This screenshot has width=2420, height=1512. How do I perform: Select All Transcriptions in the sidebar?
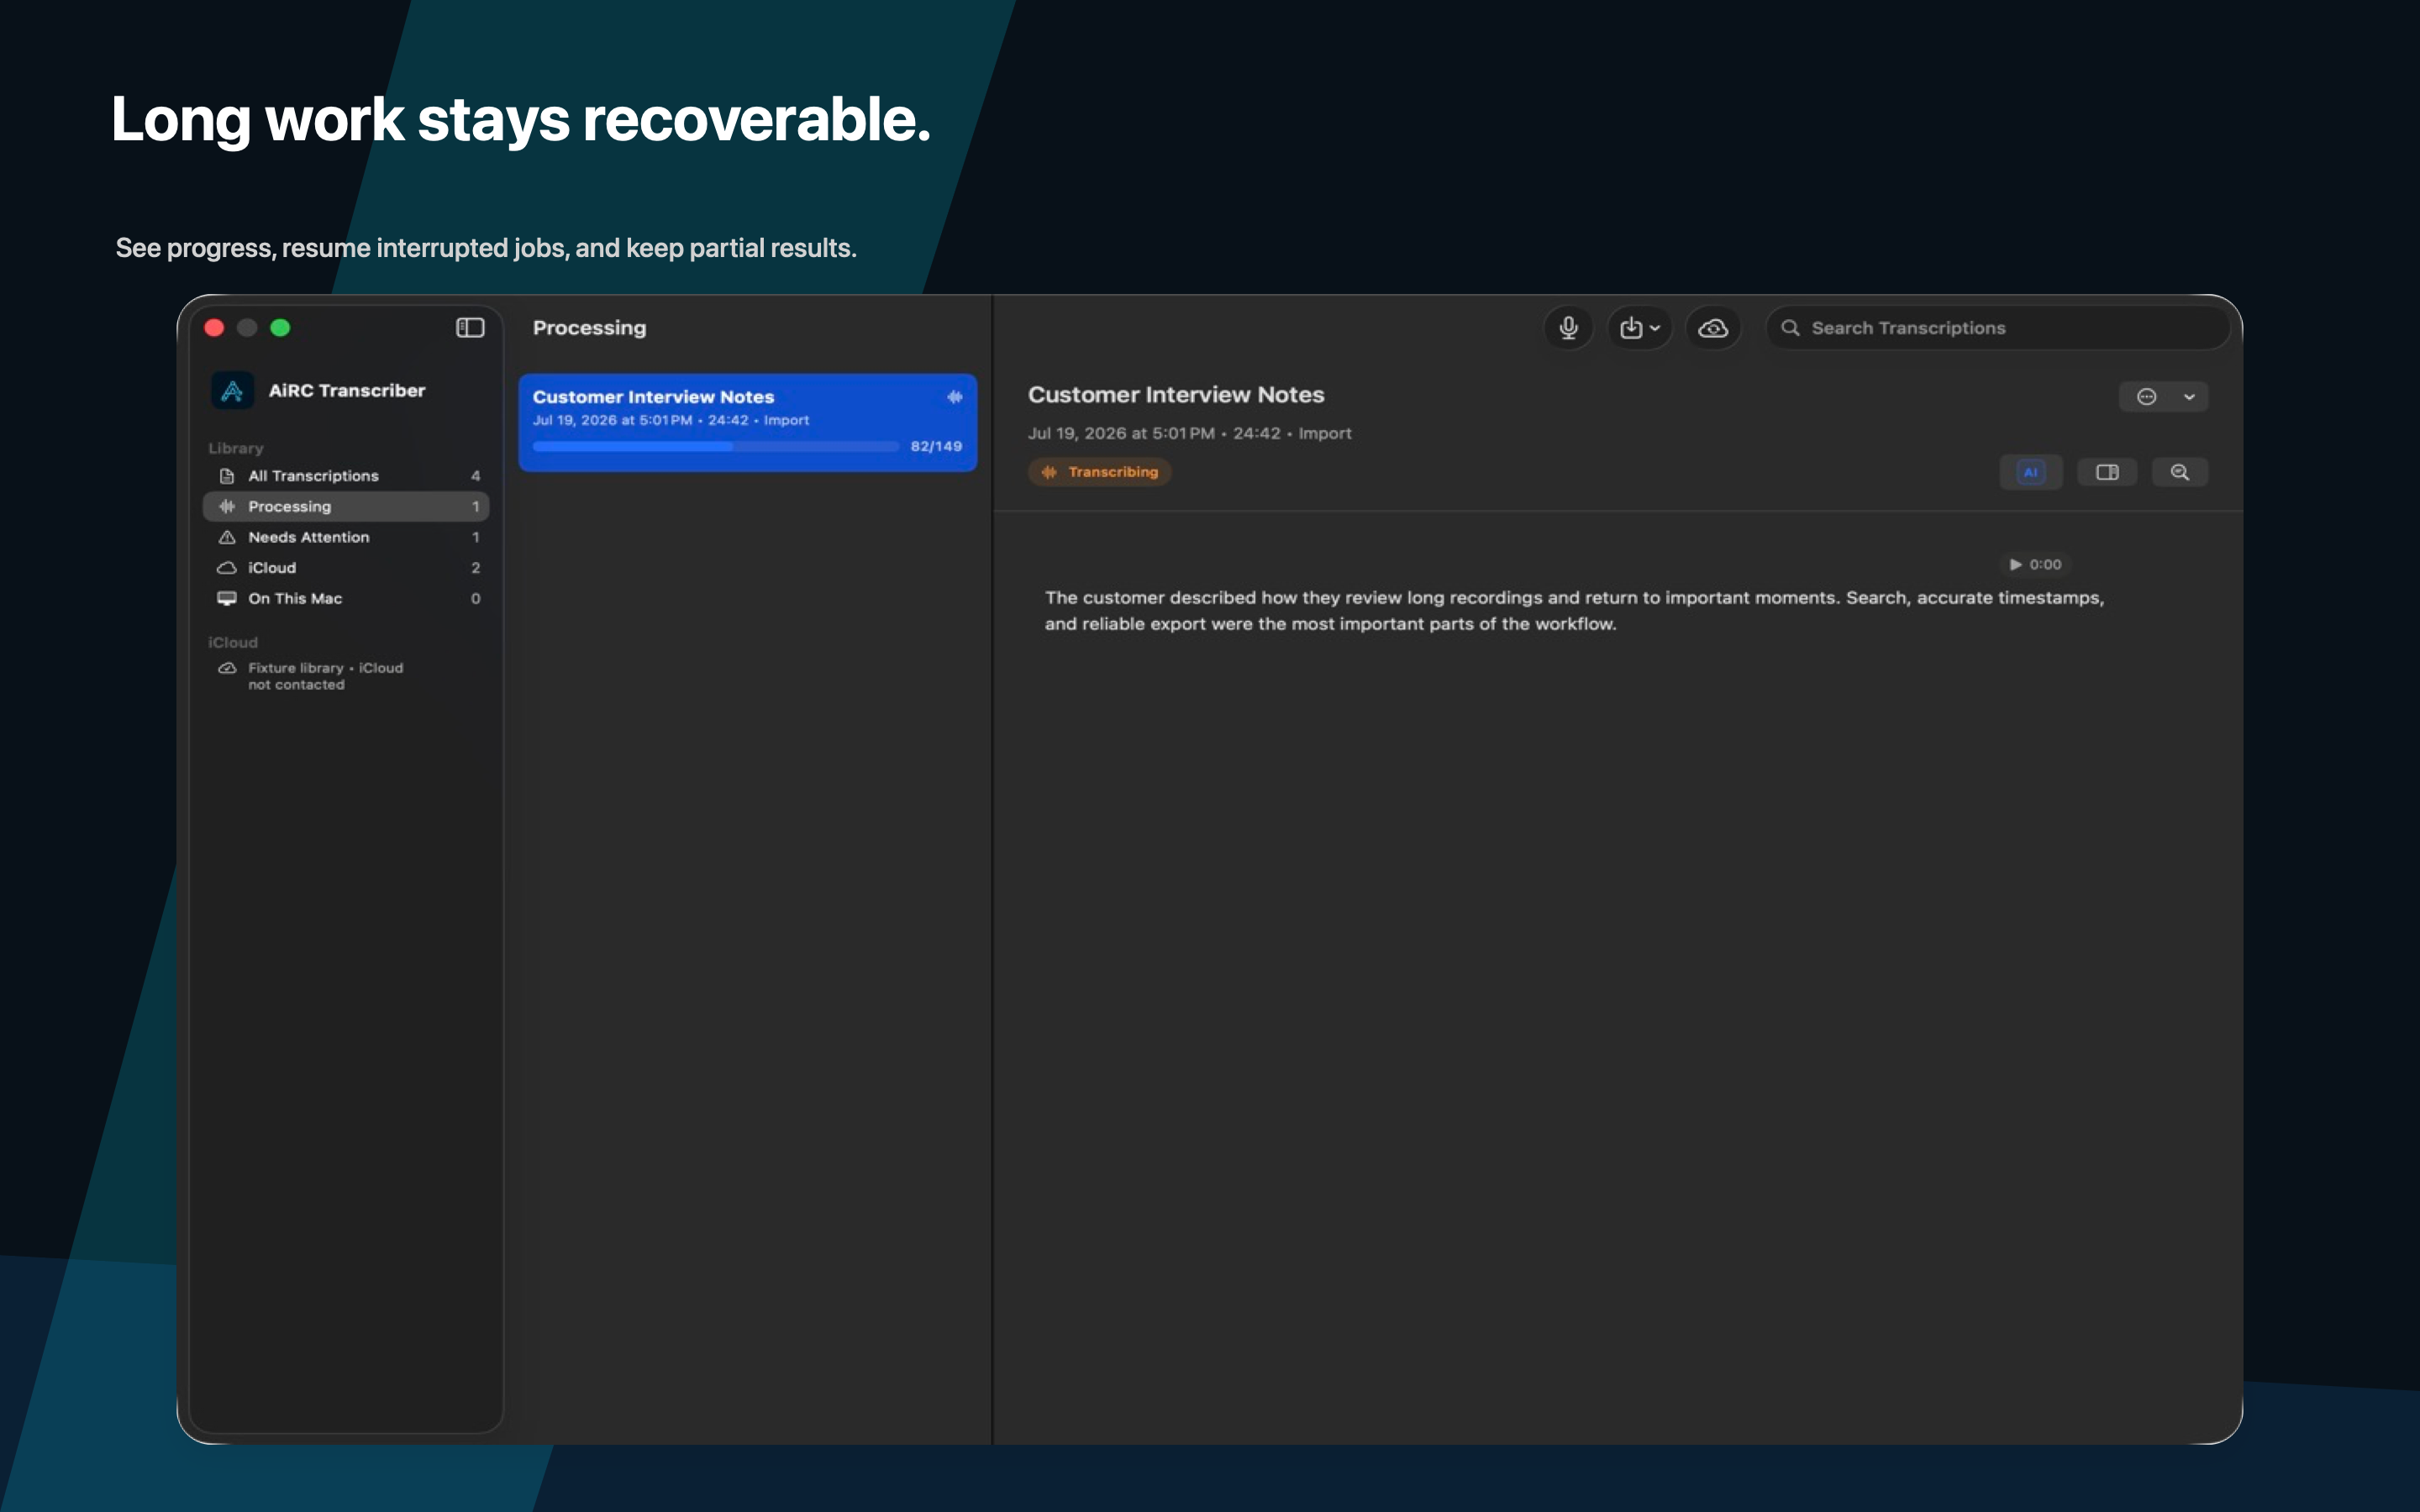[346, 476]
